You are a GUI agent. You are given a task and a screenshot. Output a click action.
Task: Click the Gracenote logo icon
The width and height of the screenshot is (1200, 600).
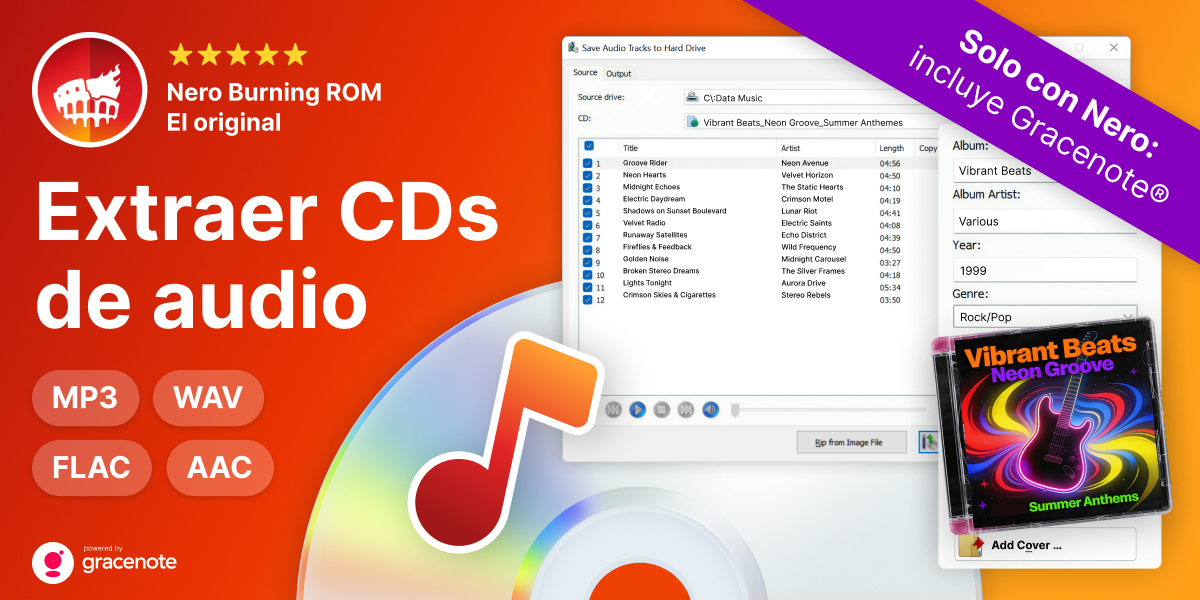point(52,562)
